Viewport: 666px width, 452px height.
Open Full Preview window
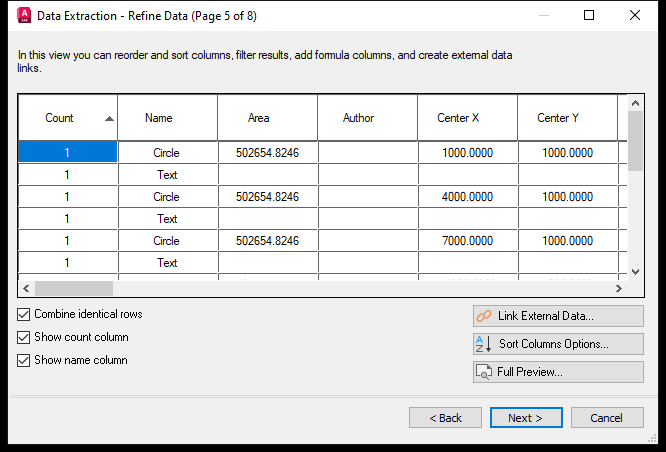tap(558, 372)
